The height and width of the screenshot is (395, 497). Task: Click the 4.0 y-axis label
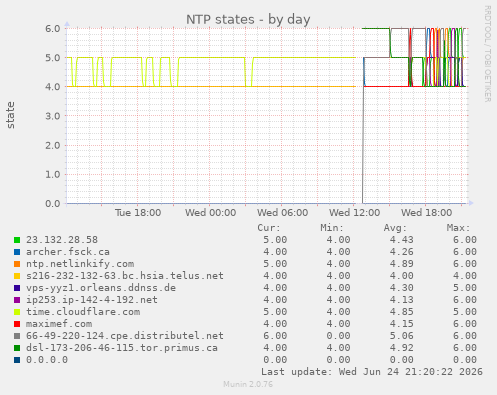coord(53,87)
